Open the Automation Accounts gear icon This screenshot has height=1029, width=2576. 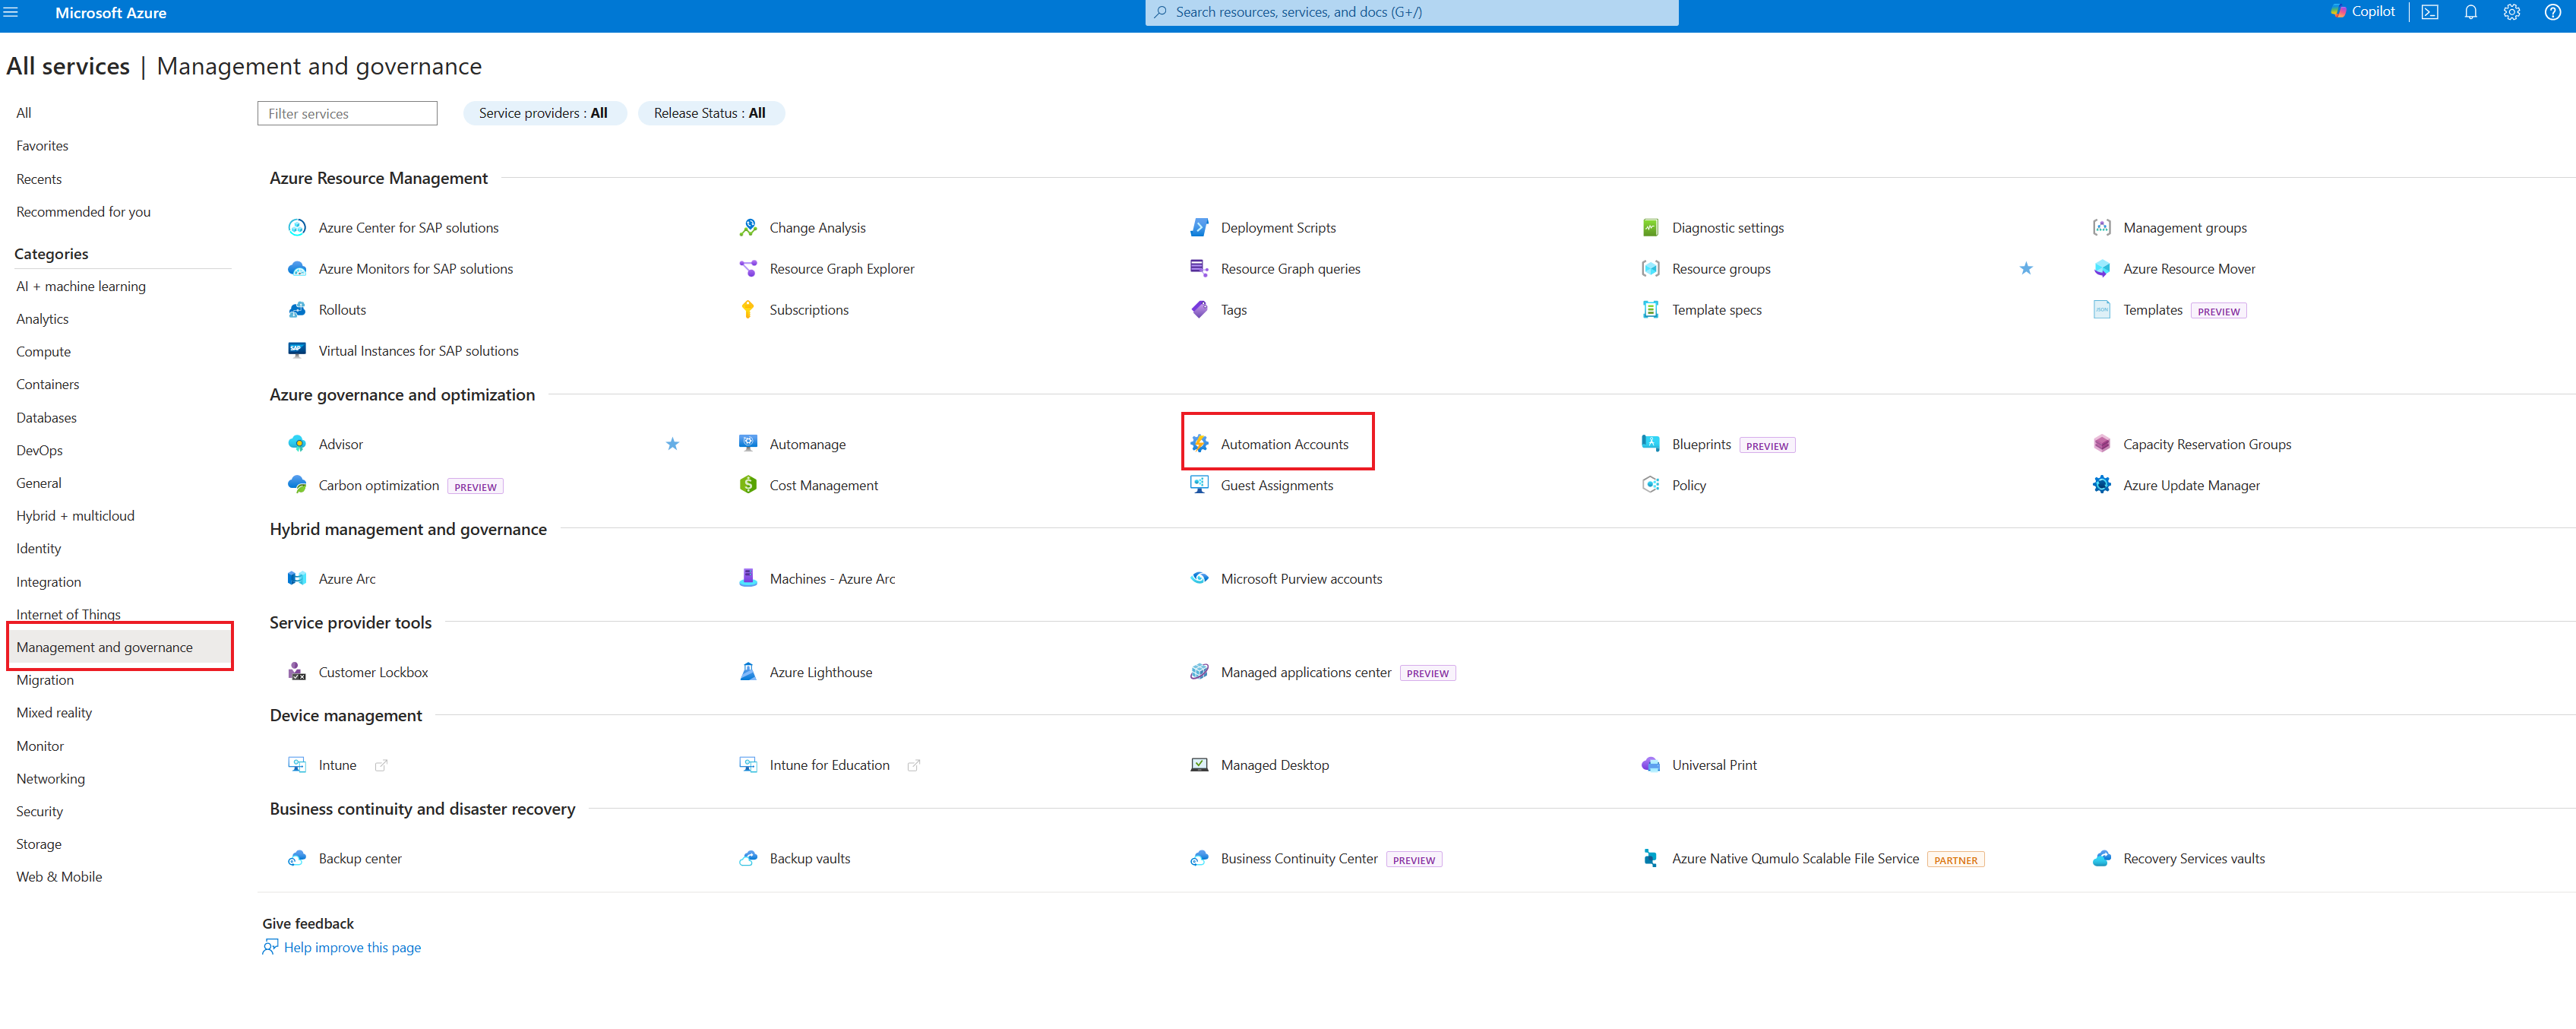(x=1199, y=444)
